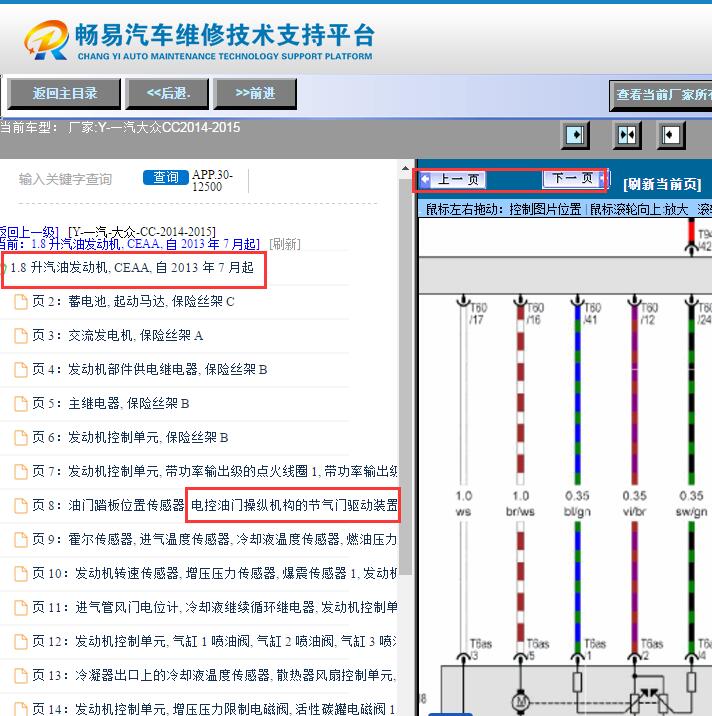The height and width of the screenshot is (716, 712).
Task: Click the T60/16 connector label in diagram
Action: [535, 313]
